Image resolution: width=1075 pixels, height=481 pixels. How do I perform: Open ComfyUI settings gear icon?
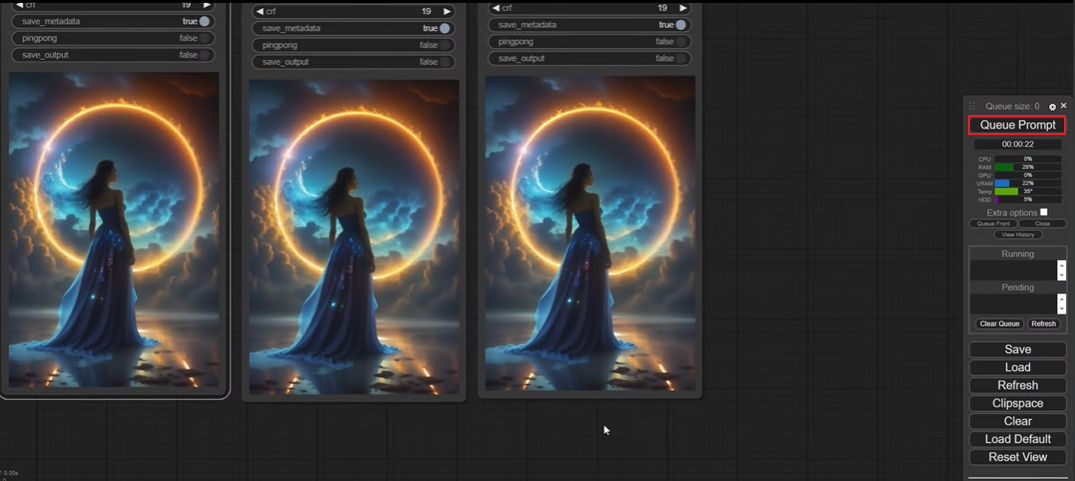pyautogui.click(x=1052, y=106)
